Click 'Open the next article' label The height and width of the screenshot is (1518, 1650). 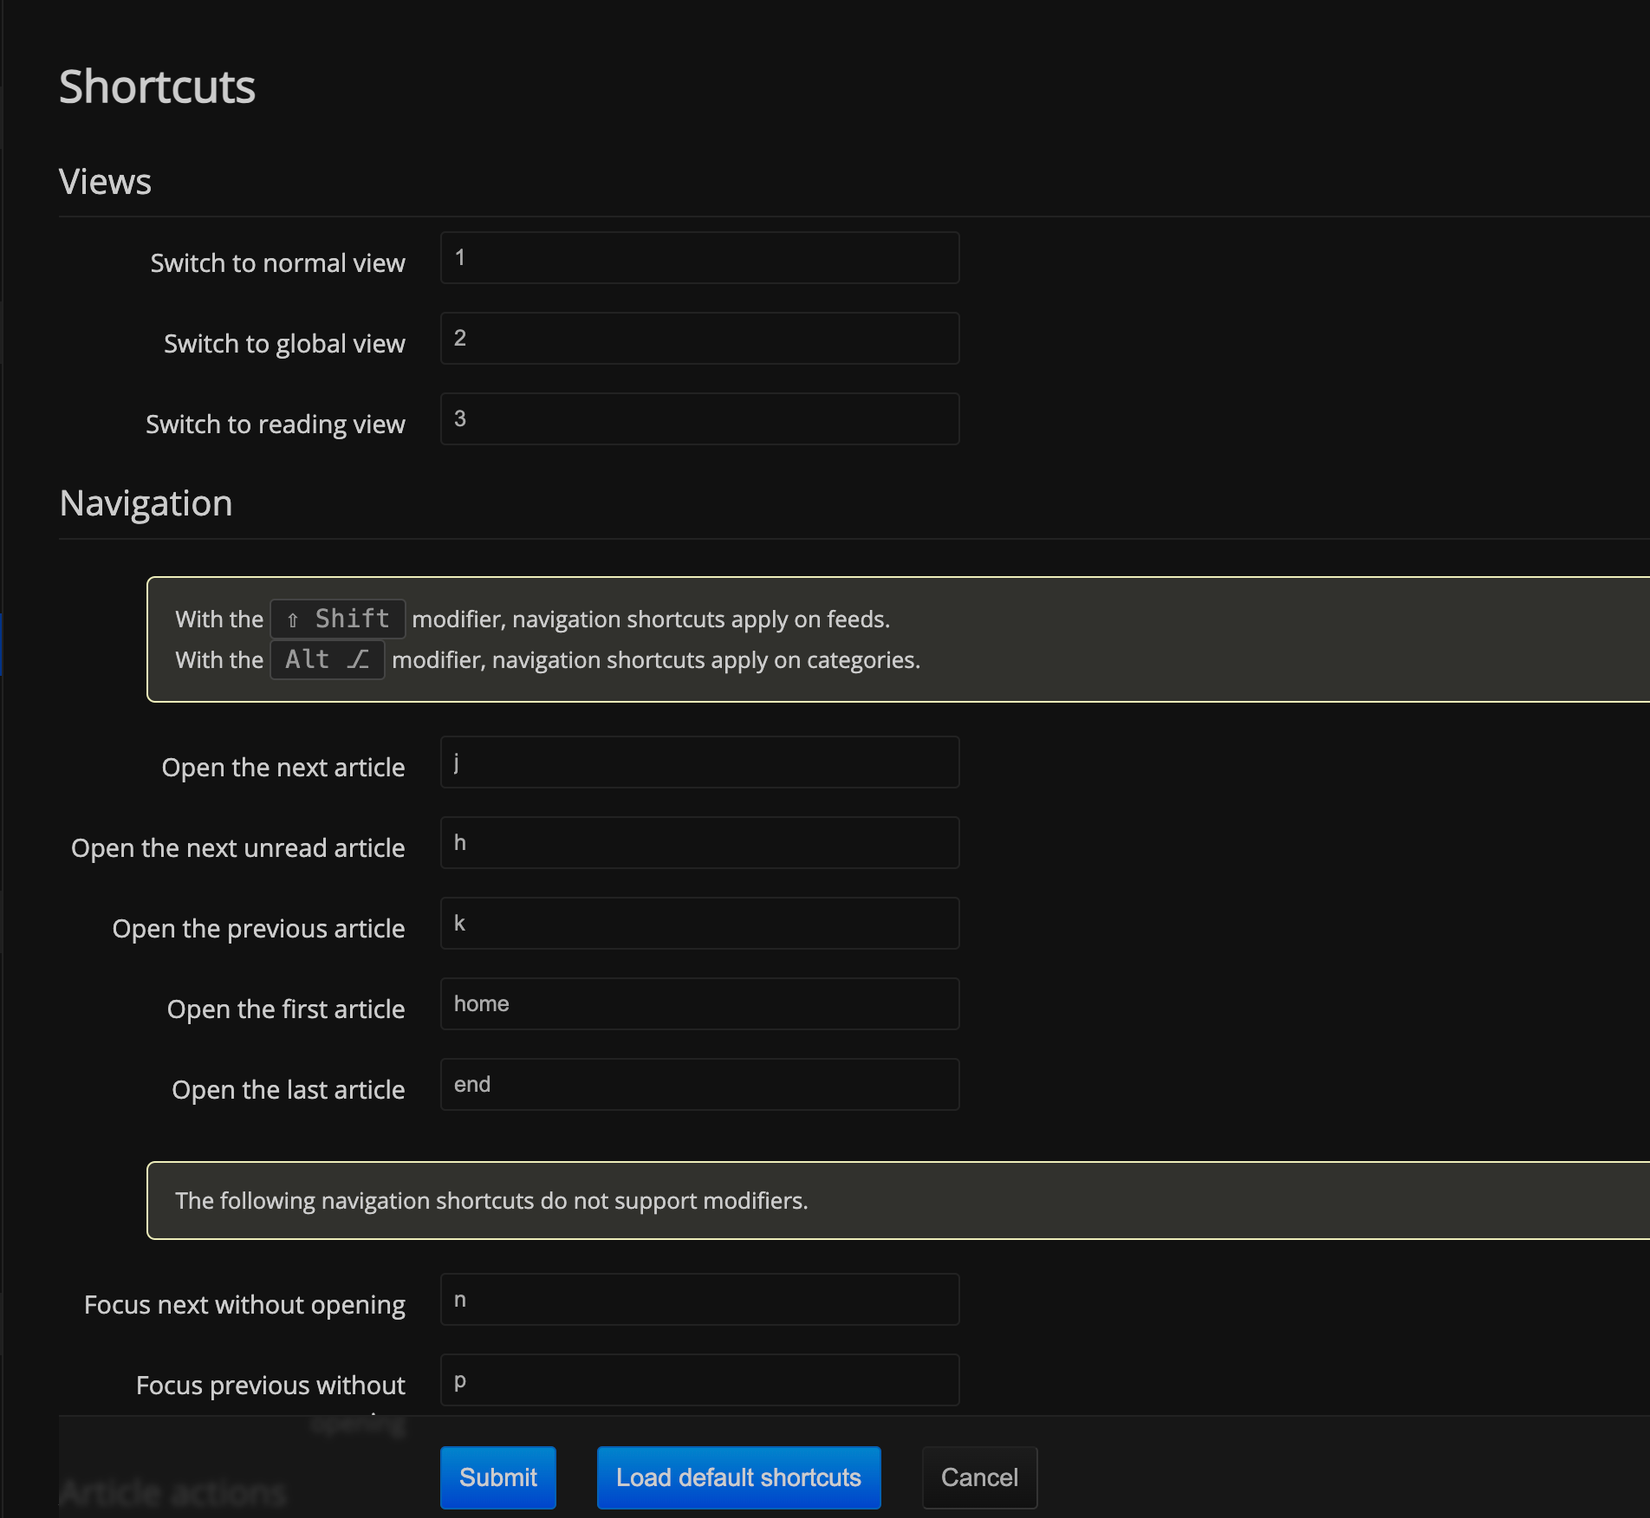click(x=284, y=768)
